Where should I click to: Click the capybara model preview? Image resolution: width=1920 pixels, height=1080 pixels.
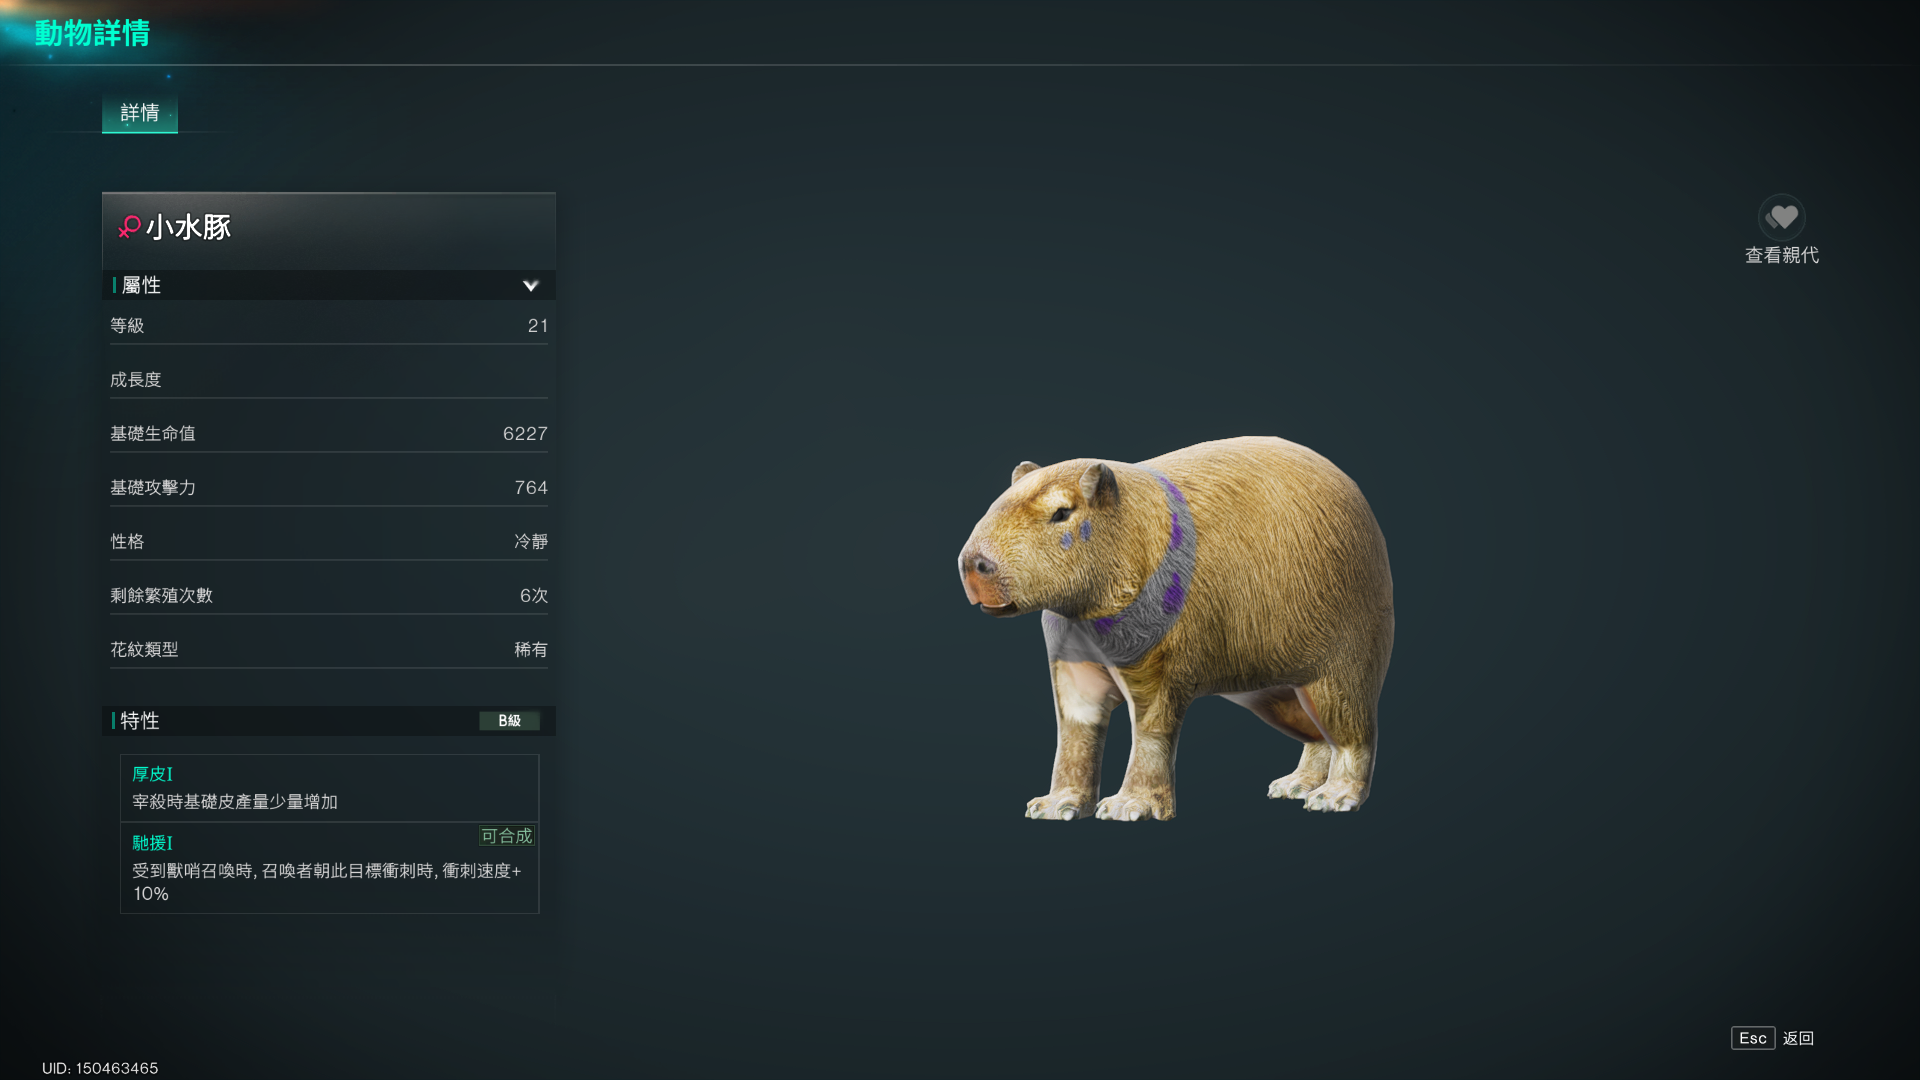pos(1176,628)
